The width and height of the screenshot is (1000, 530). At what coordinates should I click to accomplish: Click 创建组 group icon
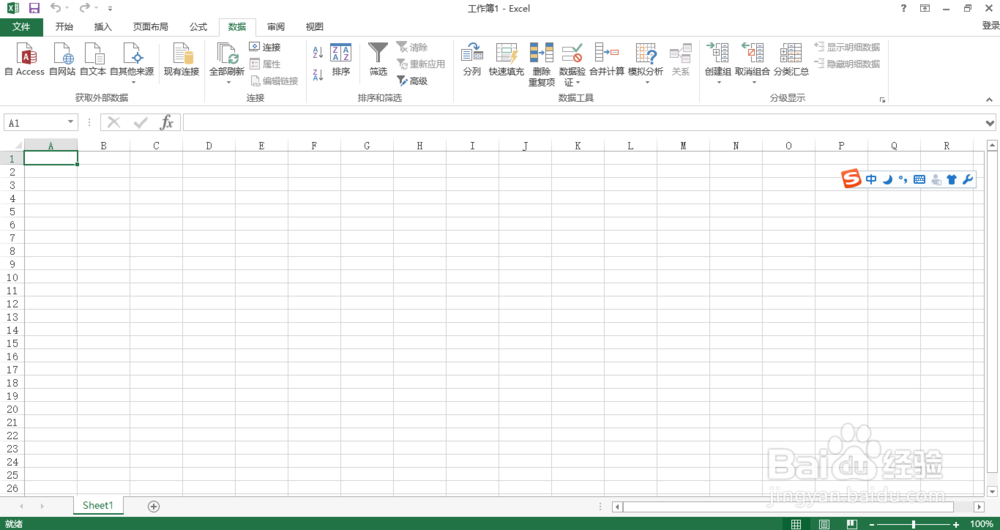(x=718, y=54)
